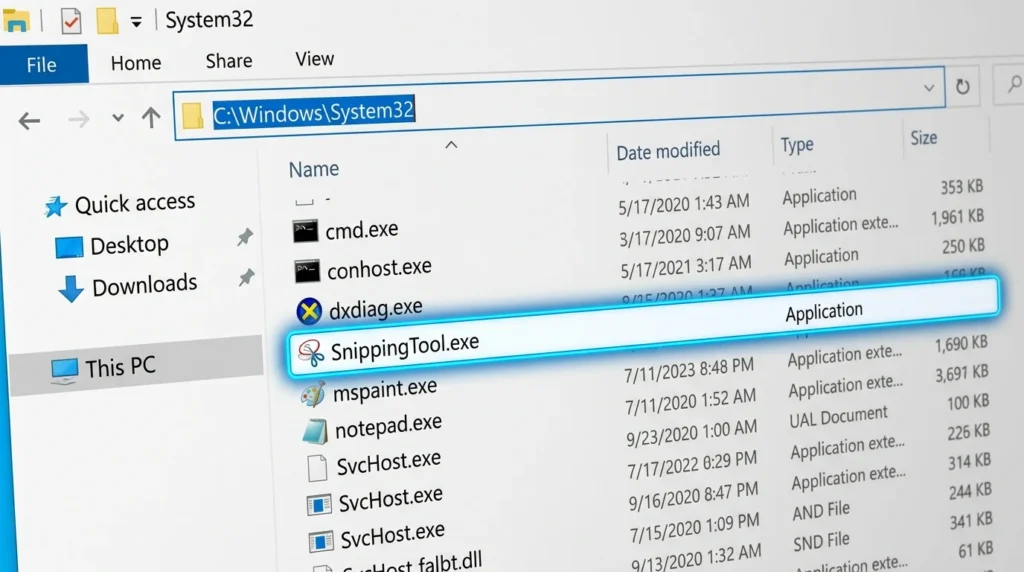The image size is (1024, 572).
Task: Click the 1,961 KB size value
Action: pyautogui.click(x=957, y=217)
